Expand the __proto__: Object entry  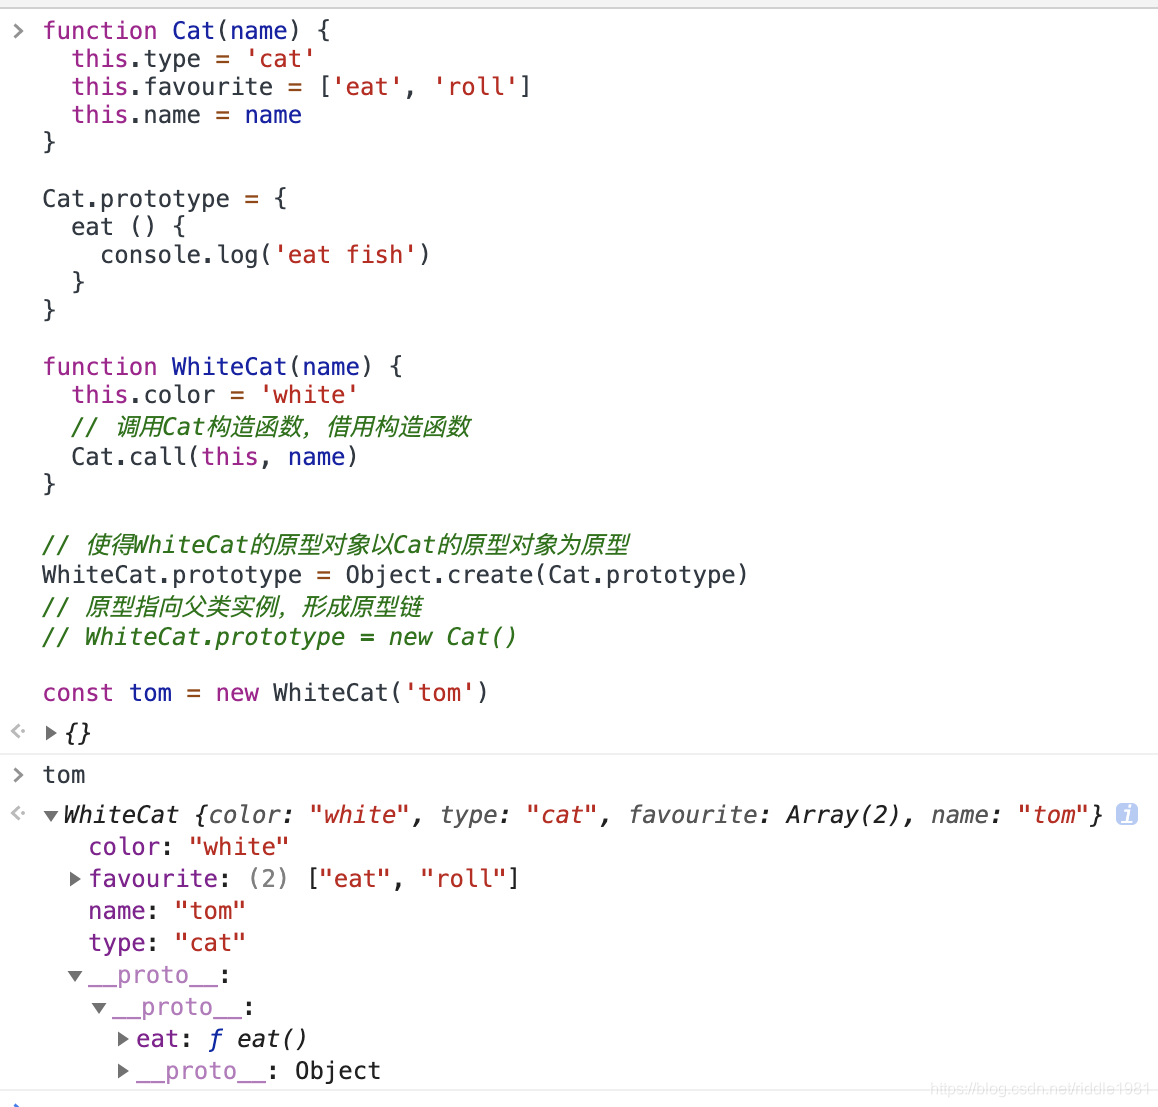pyautogui.click(x=123, y=1070)
